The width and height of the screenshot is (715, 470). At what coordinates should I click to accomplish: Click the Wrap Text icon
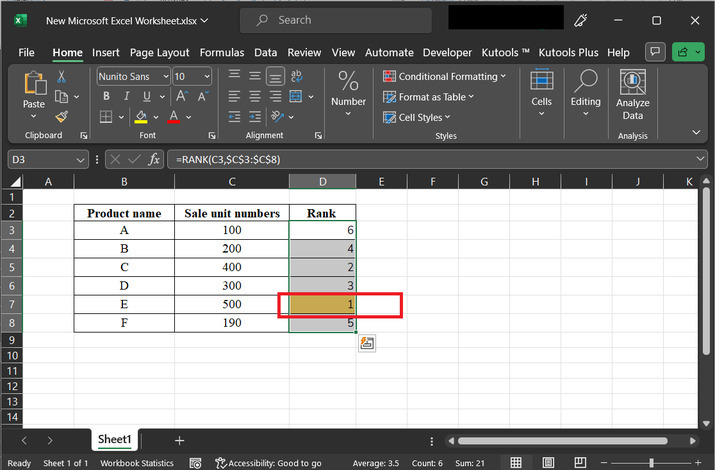[296, 76]
